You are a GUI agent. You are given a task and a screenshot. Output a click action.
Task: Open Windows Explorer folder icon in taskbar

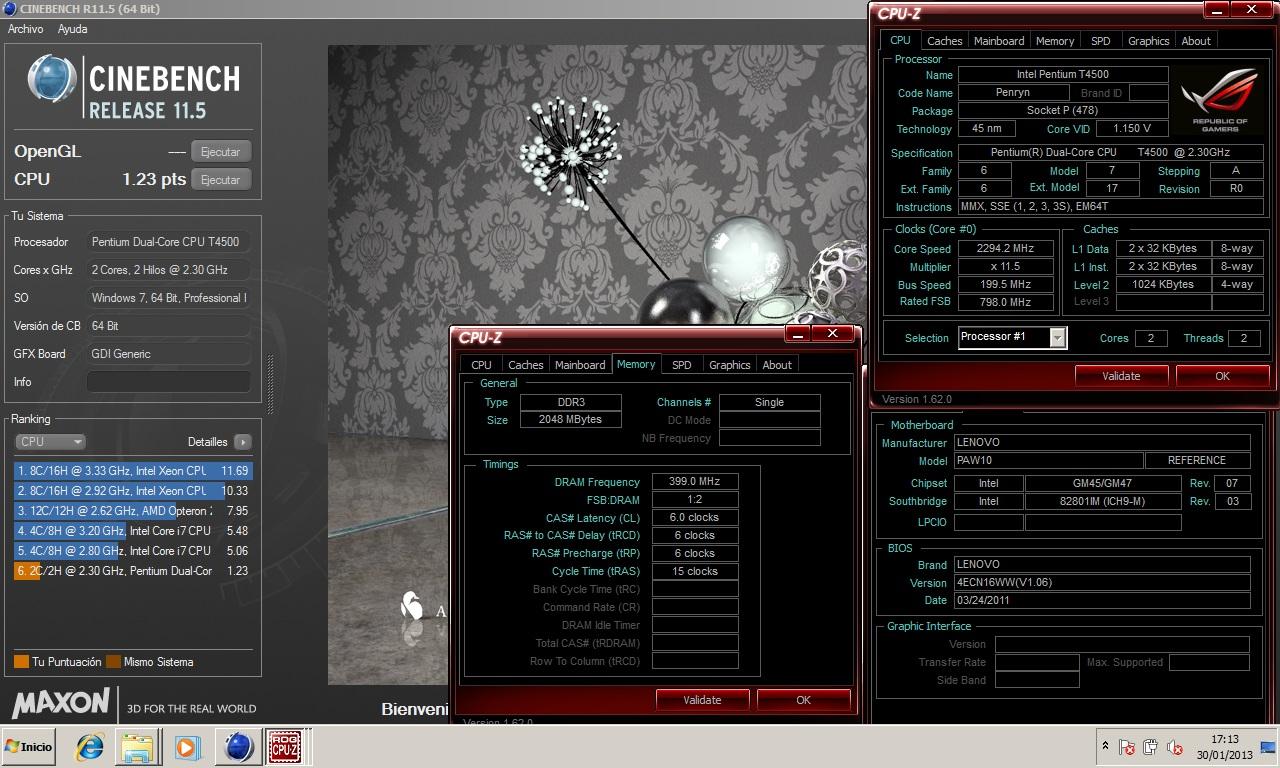138,747
